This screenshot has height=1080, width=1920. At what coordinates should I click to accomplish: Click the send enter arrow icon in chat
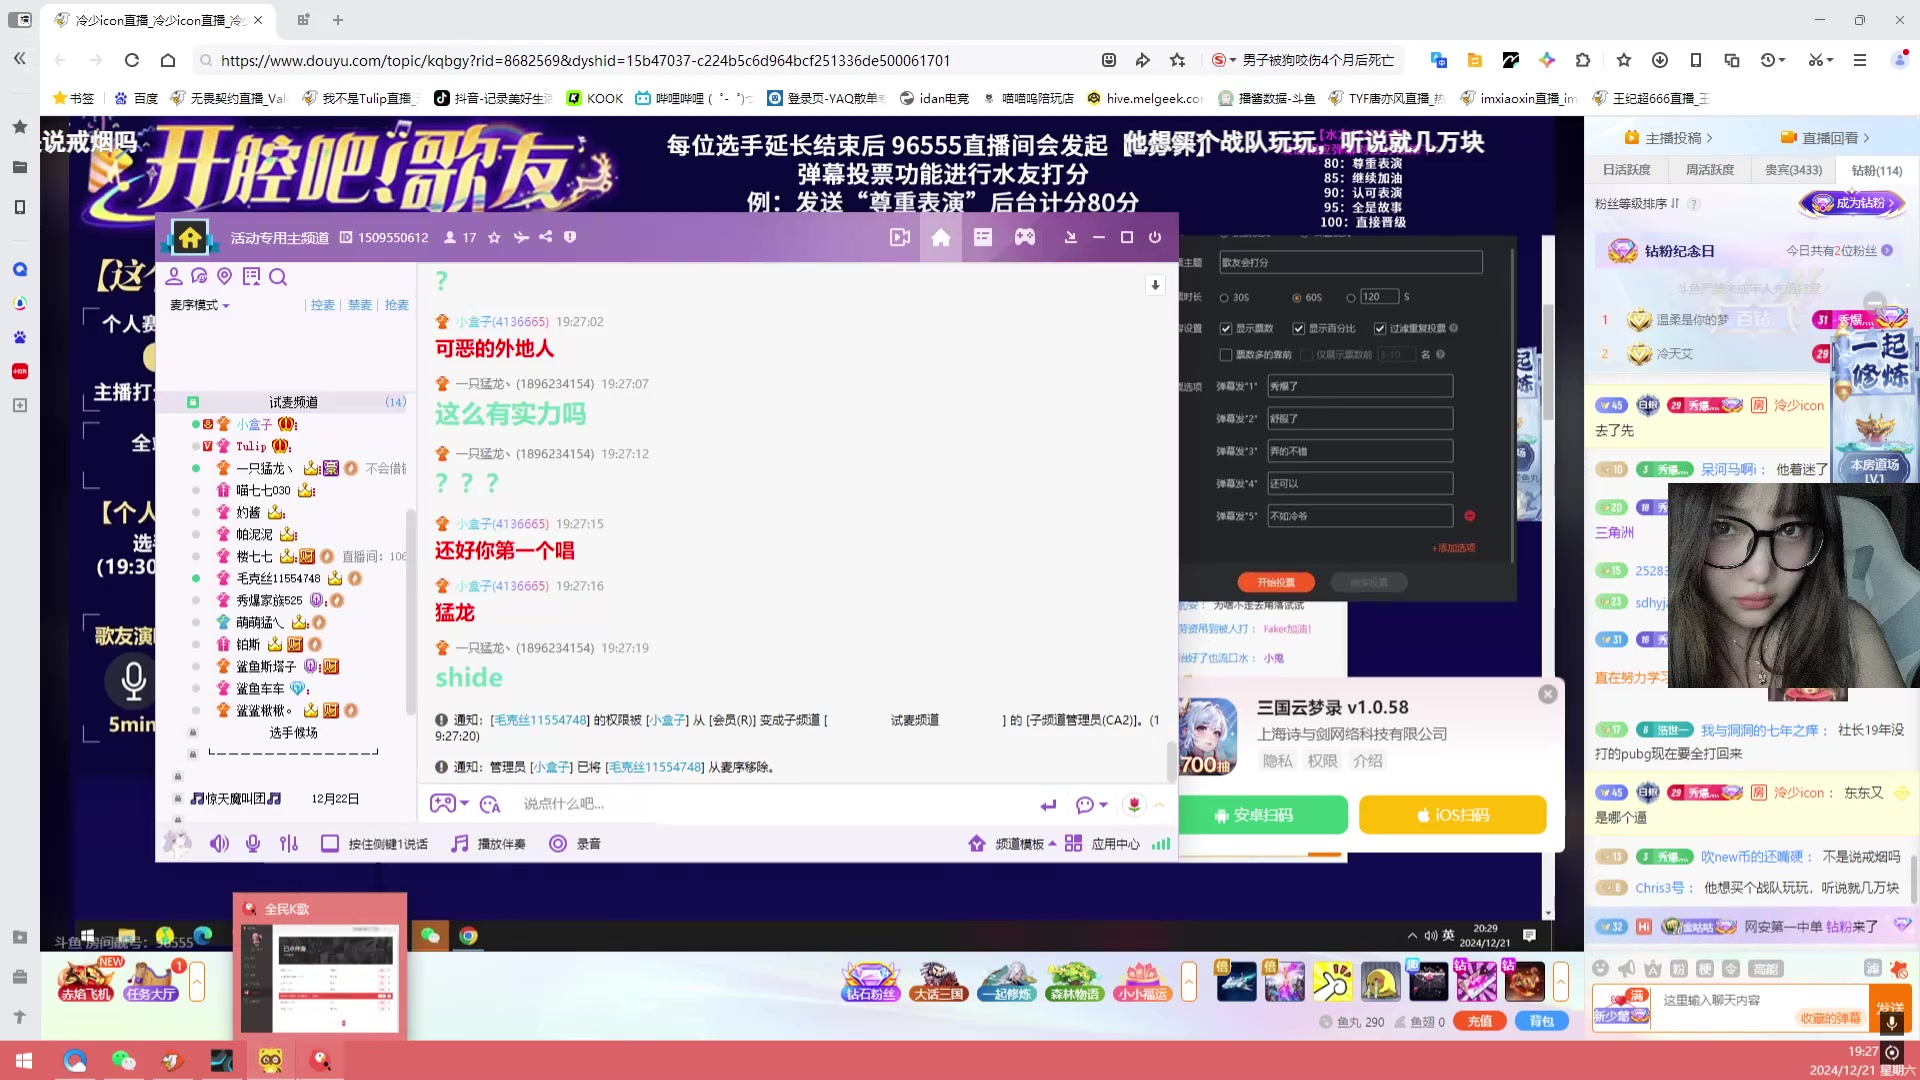click(x=1048, y=805)
